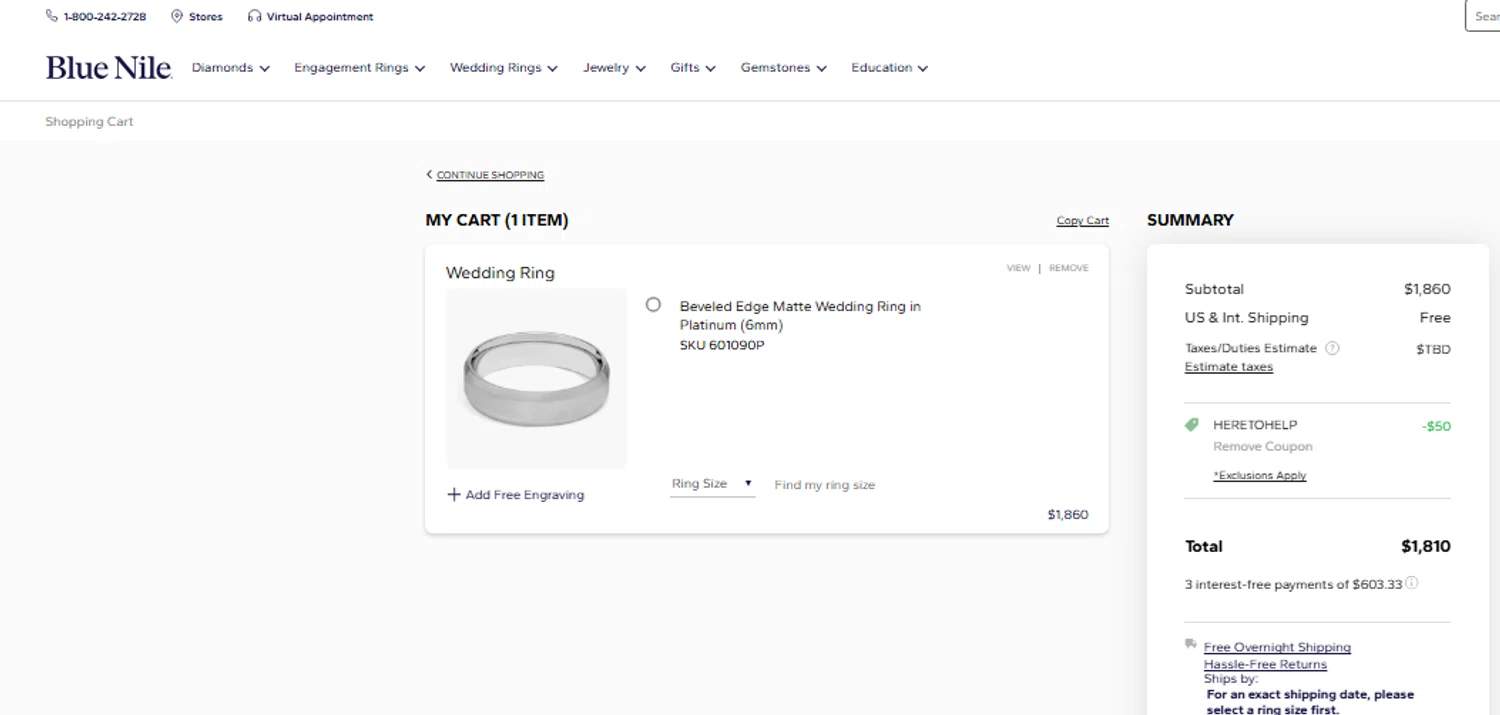This screenshot has width=1500, height=715.
Task: Expand the Gemstones menu
Action: tap(784, 68)
